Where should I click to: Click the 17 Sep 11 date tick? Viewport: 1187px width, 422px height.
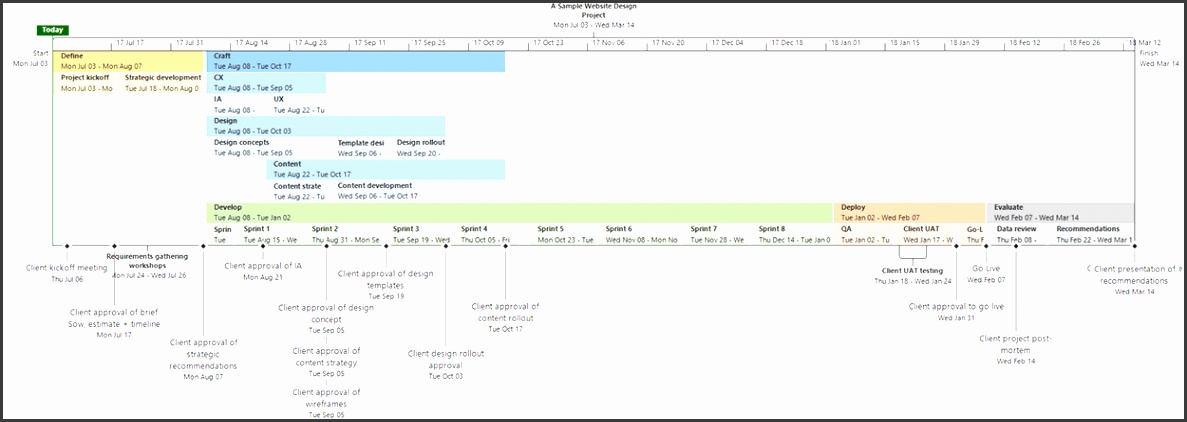coord(369,43)
